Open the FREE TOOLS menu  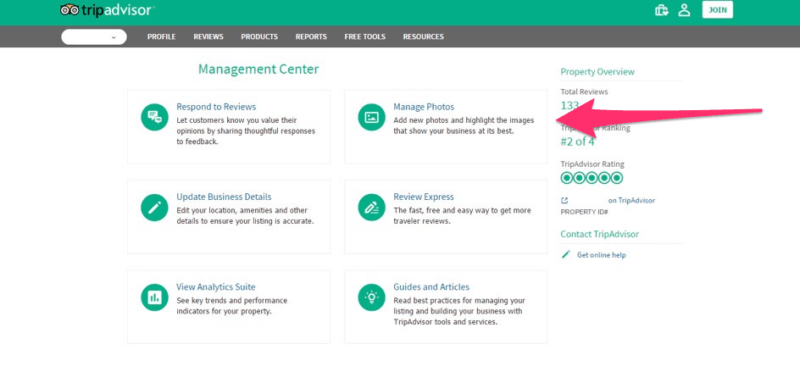[365, 37]
